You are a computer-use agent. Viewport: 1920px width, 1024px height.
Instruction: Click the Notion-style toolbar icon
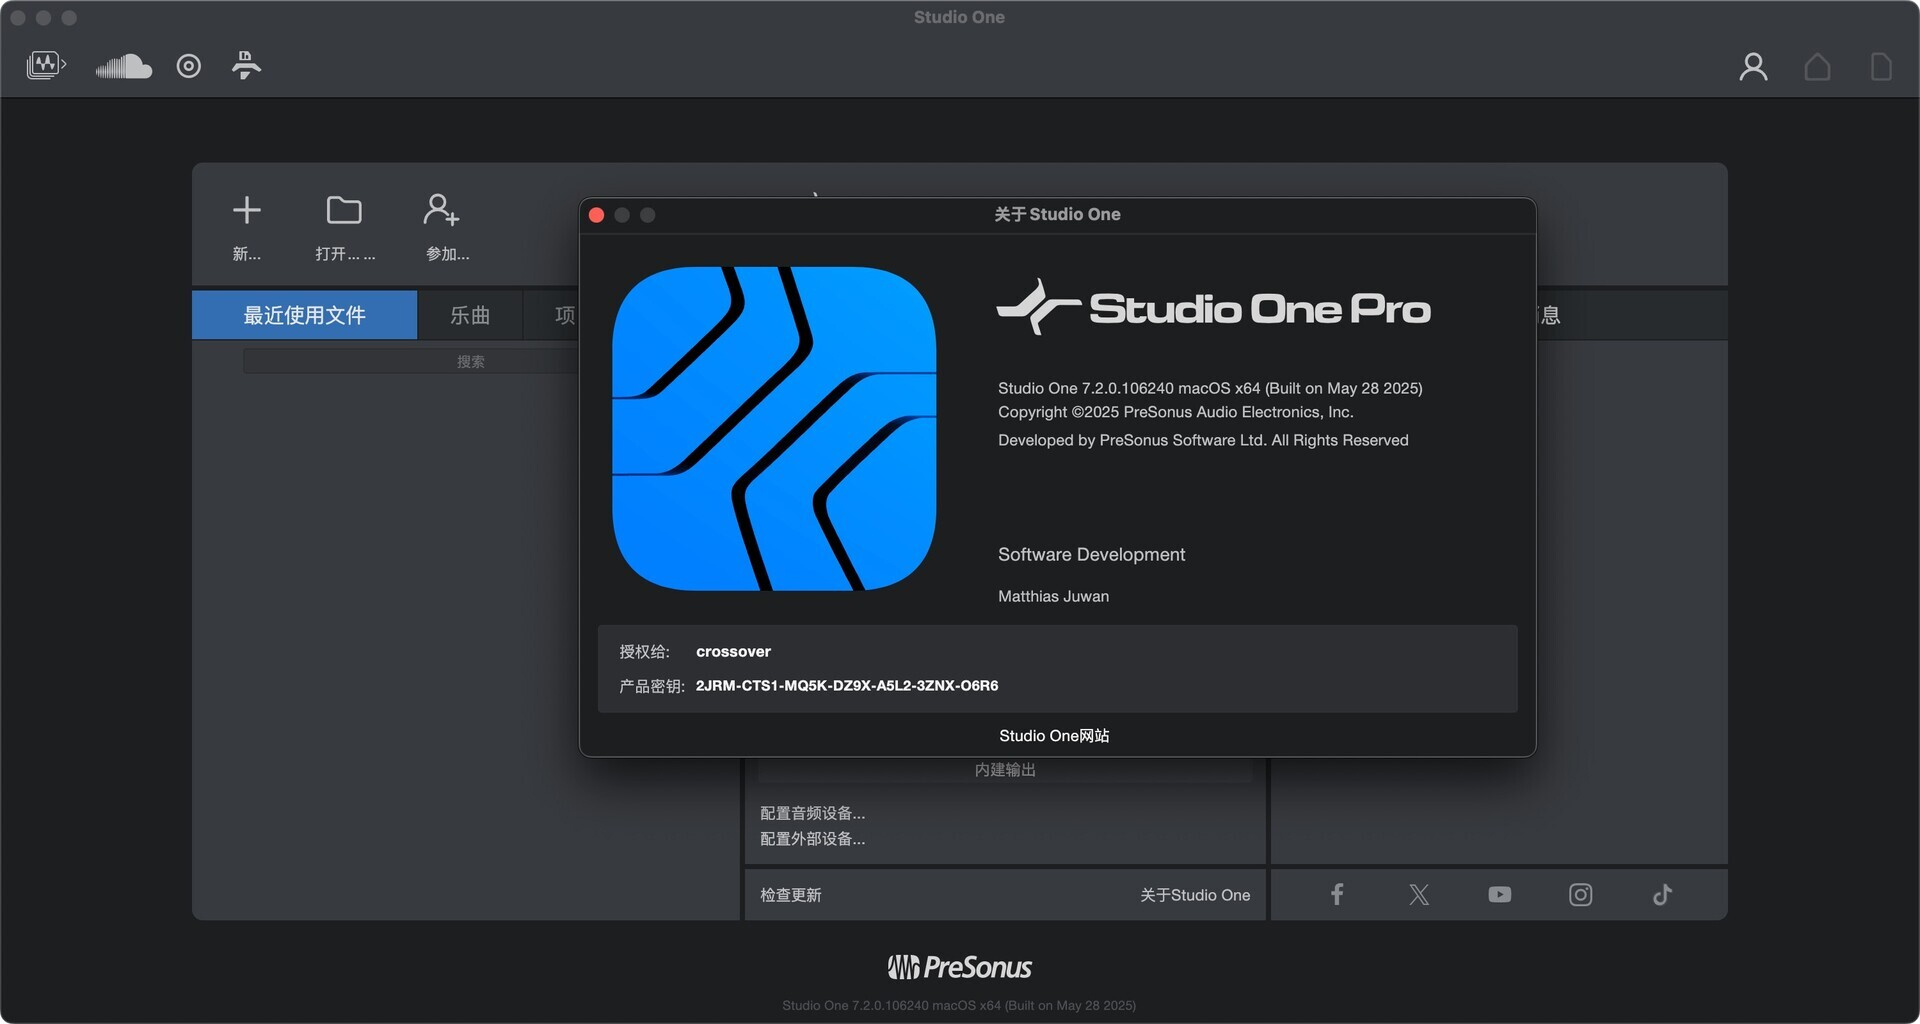pos(246,65)
